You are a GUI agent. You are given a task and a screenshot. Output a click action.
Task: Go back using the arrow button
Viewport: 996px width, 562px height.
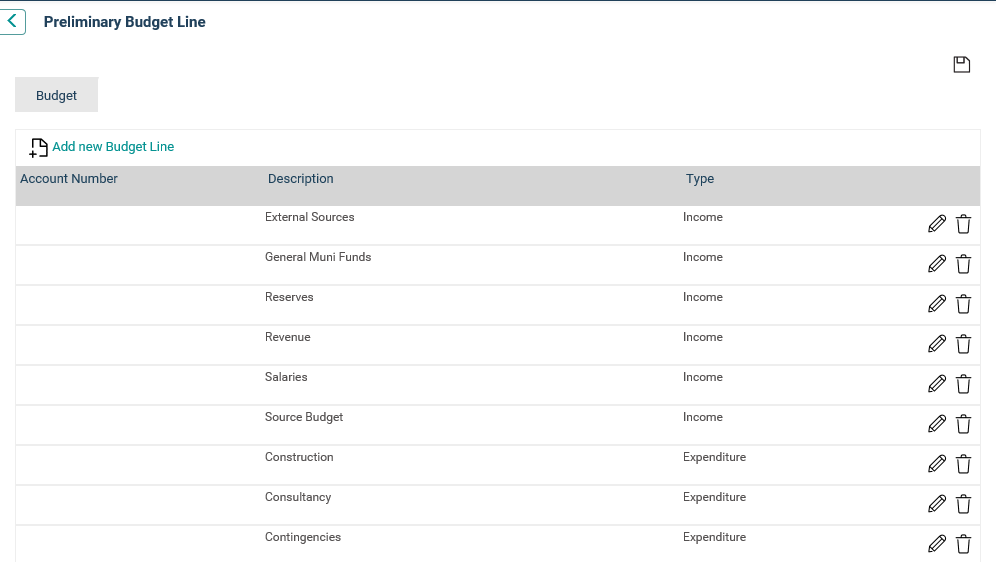pos(12,22)
